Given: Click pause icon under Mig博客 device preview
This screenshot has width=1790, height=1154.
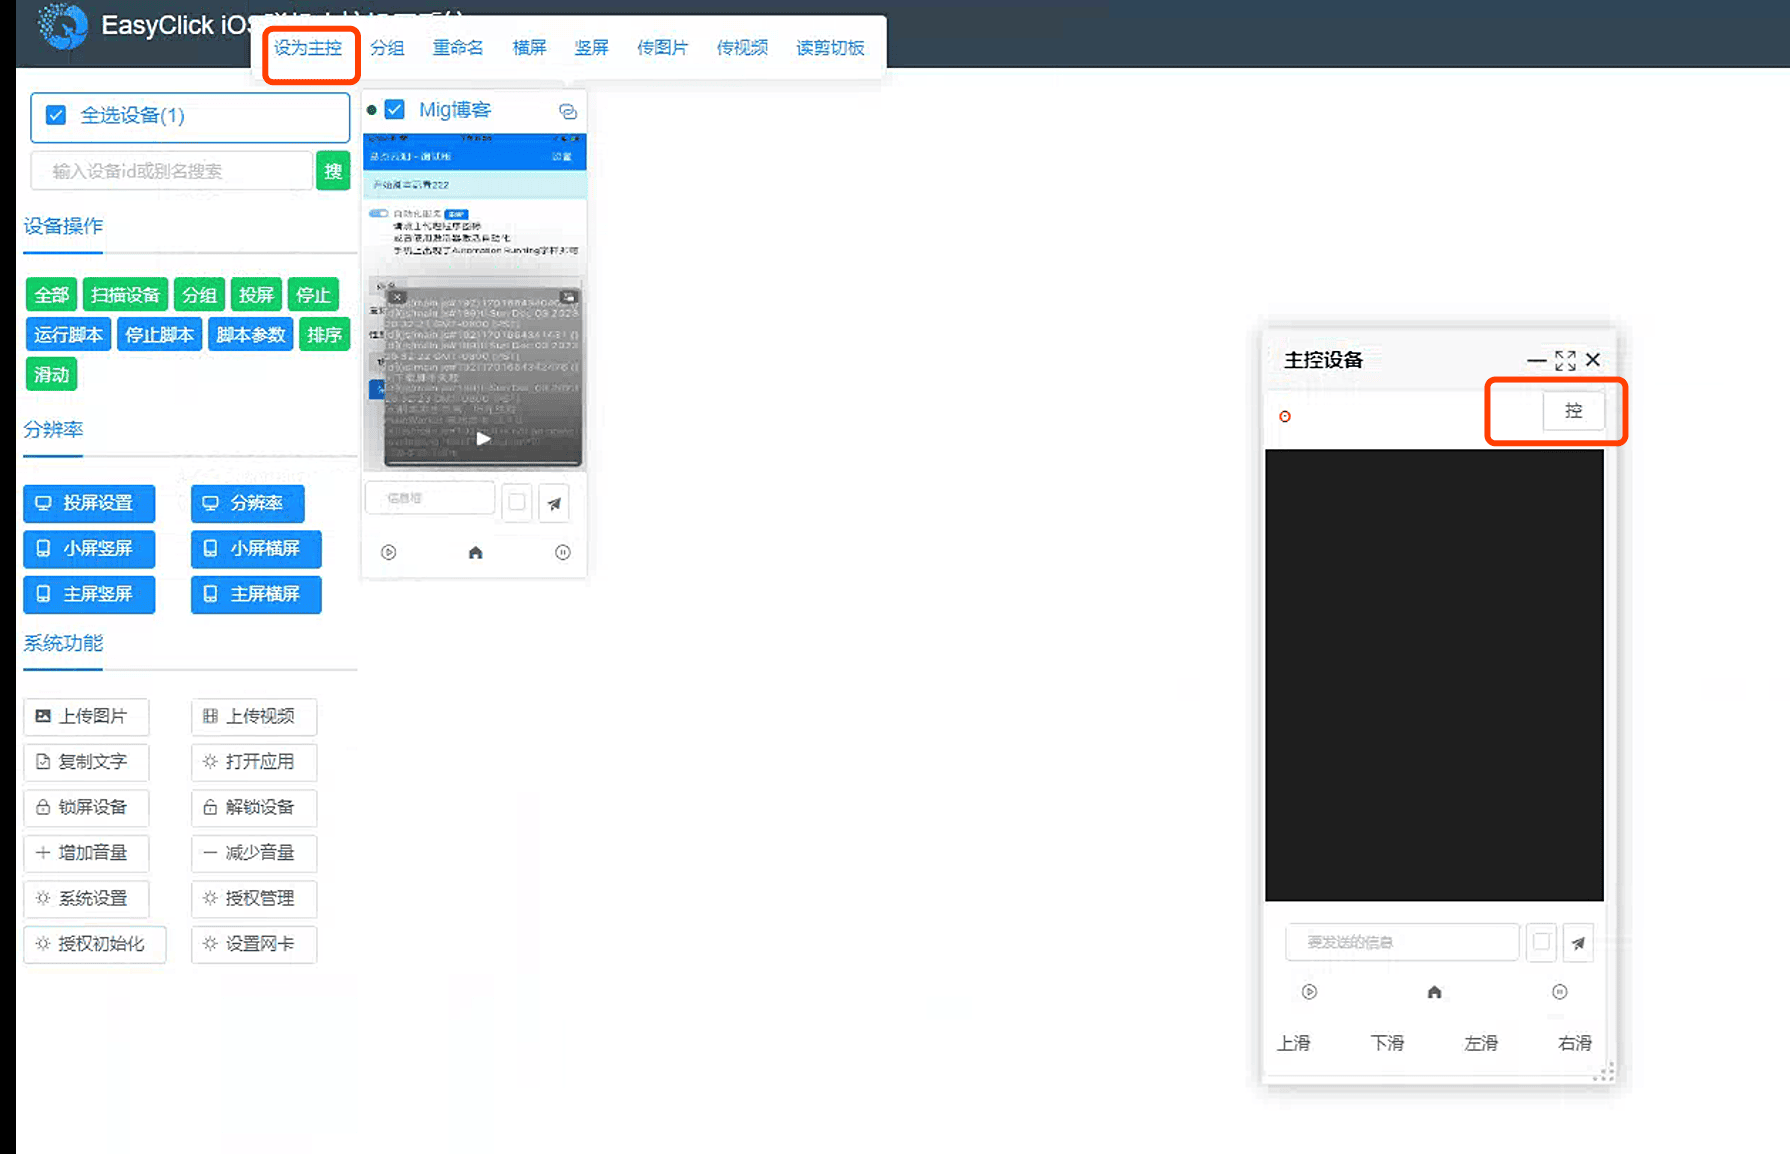Looking at the screenshot, I should coord(563,552).
